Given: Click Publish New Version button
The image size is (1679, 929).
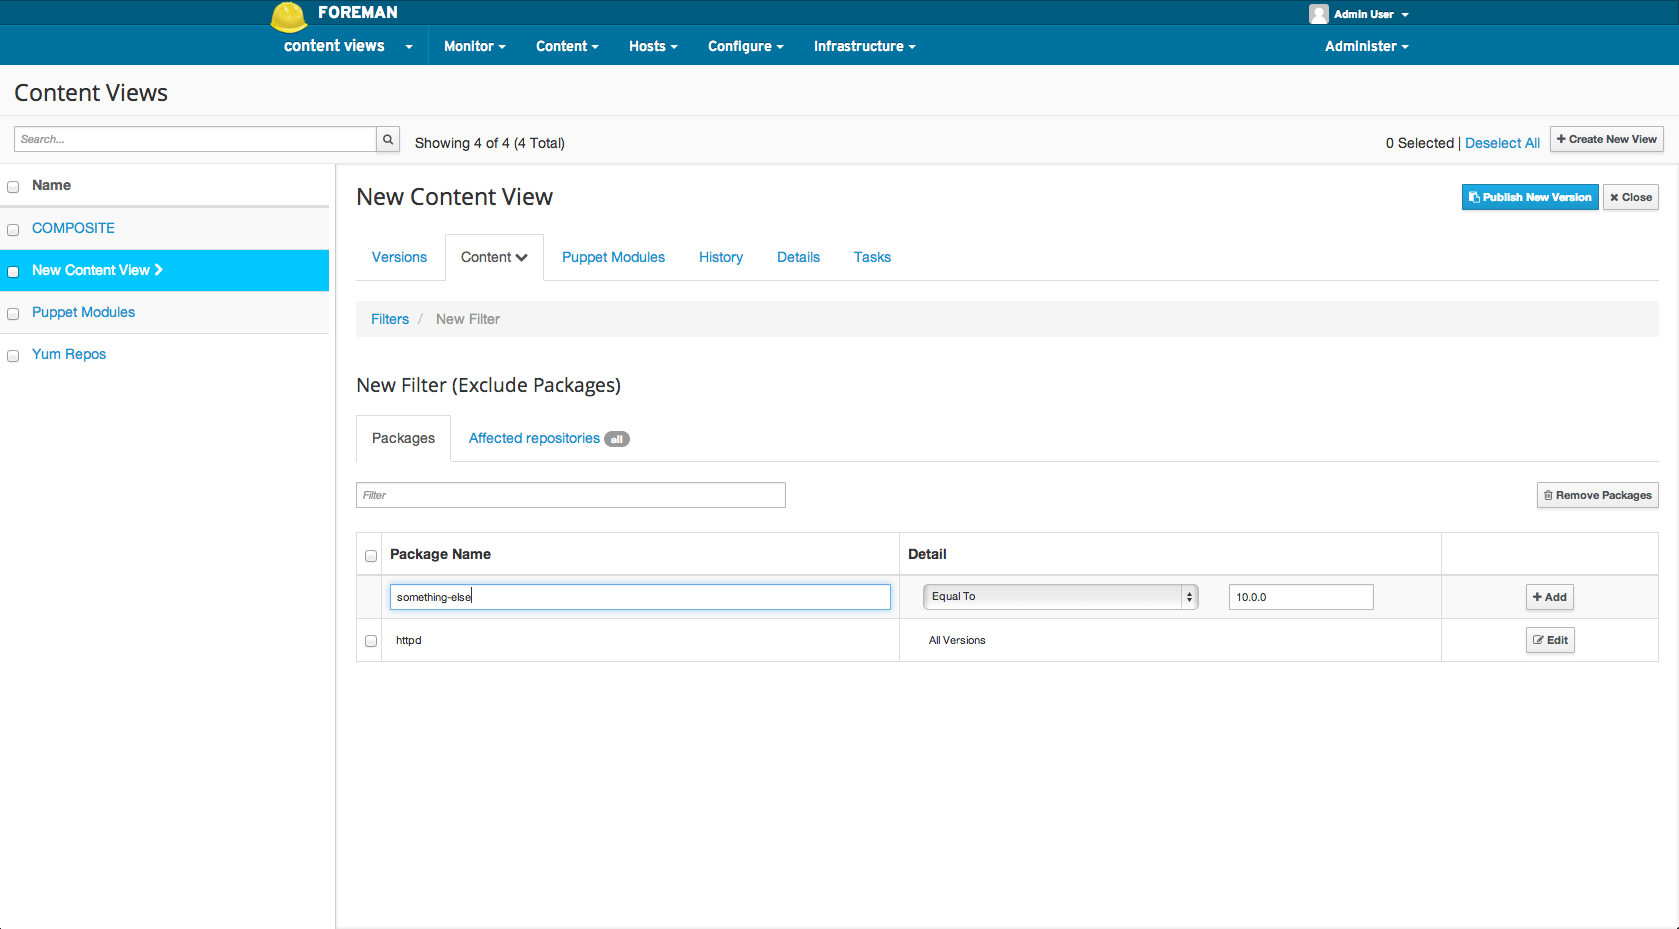Looking at the screenshot, I should pos(1529,197).
